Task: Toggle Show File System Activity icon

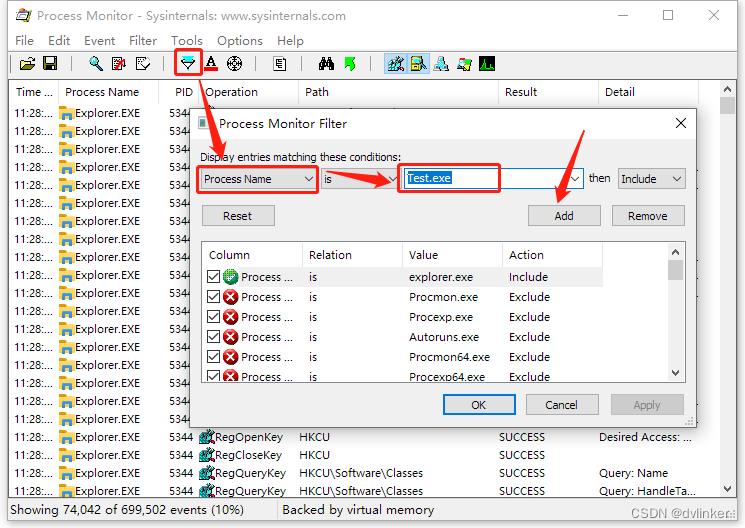Action: (x=418, y=64)
